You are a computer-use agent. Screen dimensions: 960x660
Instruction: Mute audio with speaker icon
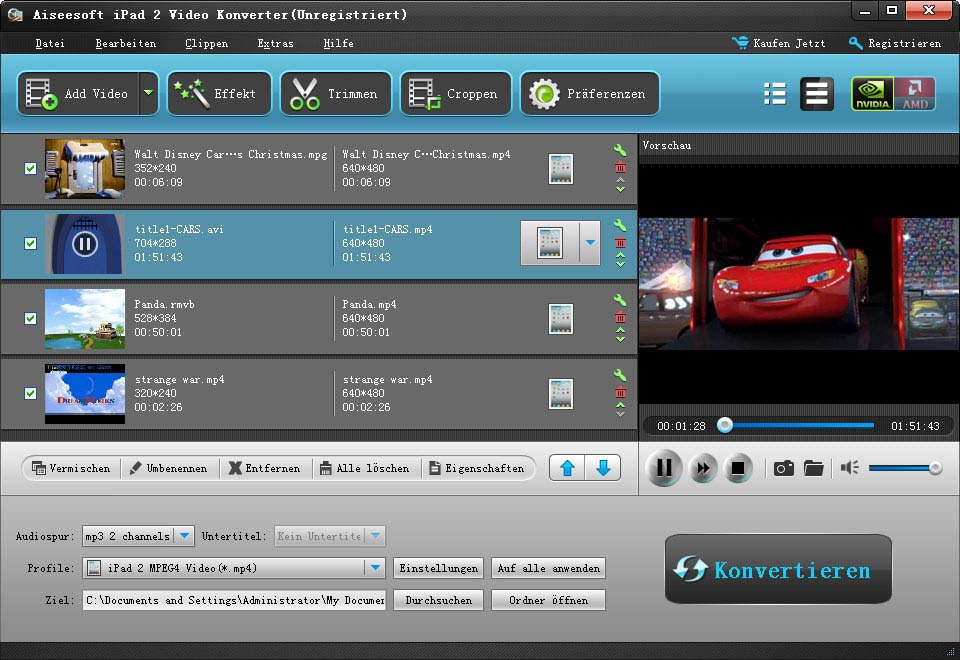[x=850, y=468]
